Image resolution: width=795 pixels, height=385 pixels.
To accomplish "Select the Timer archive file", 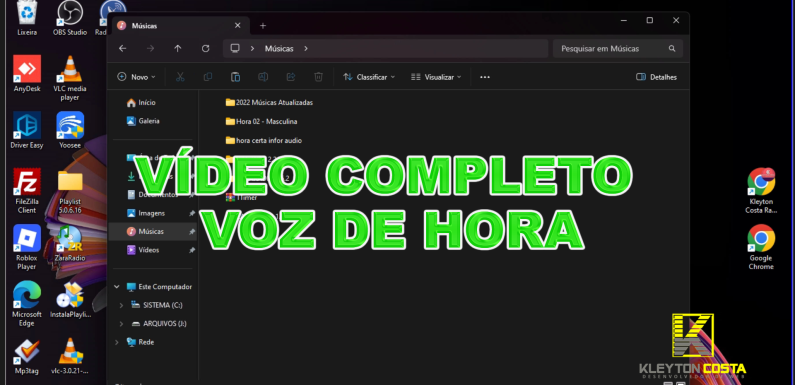I will click(242, 198).
